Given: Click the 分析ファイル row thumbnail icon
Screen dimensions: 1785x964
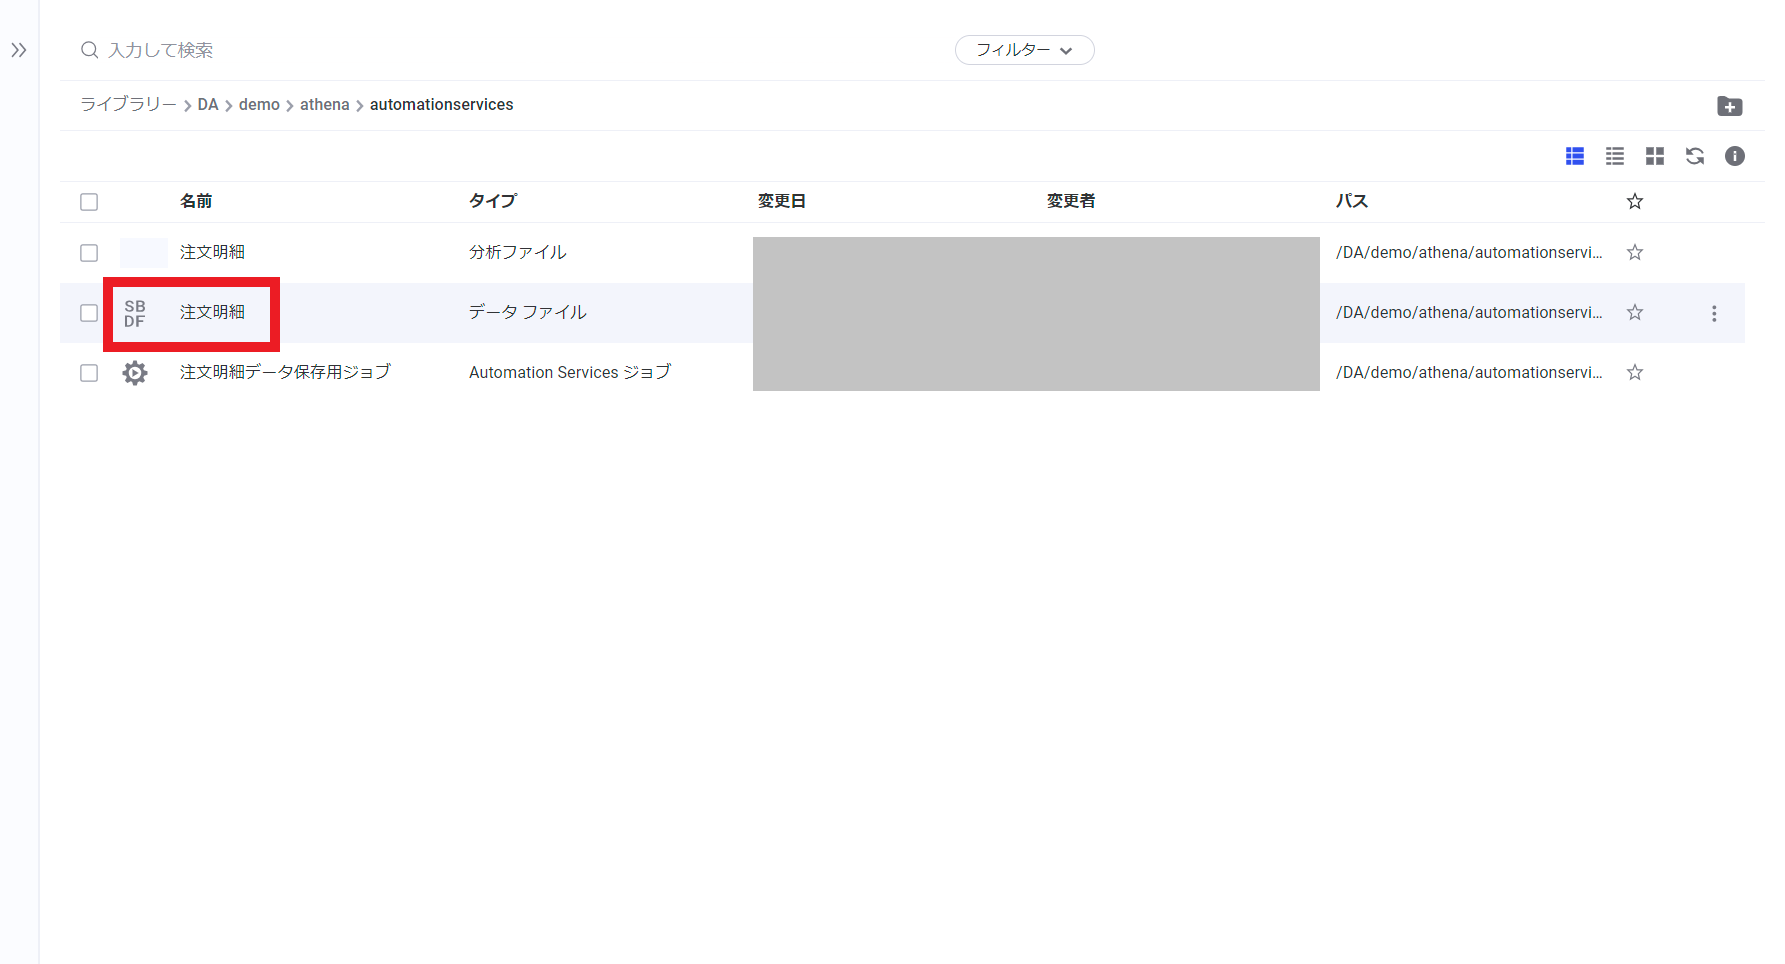Looking at the screenshot, I should 144,253.
